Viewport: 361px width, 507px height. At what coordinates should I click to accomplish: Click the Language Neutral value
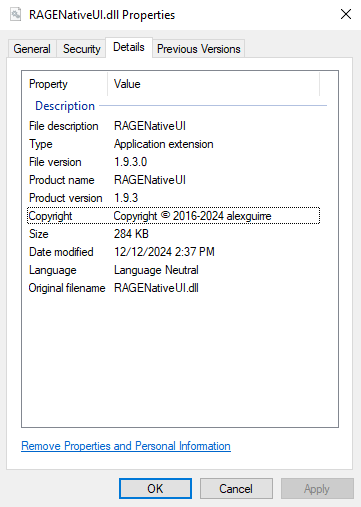click(156, 270)
